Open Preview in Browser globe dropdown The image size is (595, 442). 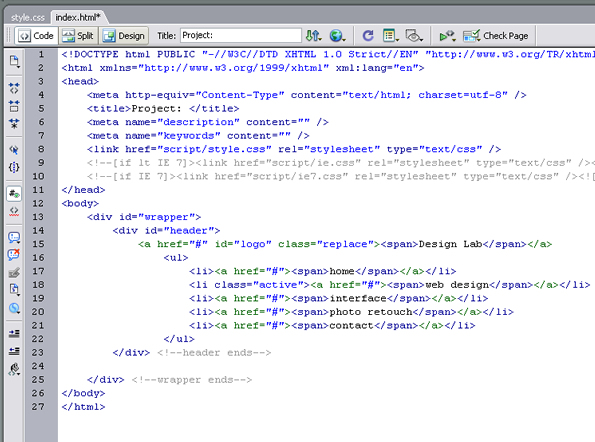tap(337, 36)
